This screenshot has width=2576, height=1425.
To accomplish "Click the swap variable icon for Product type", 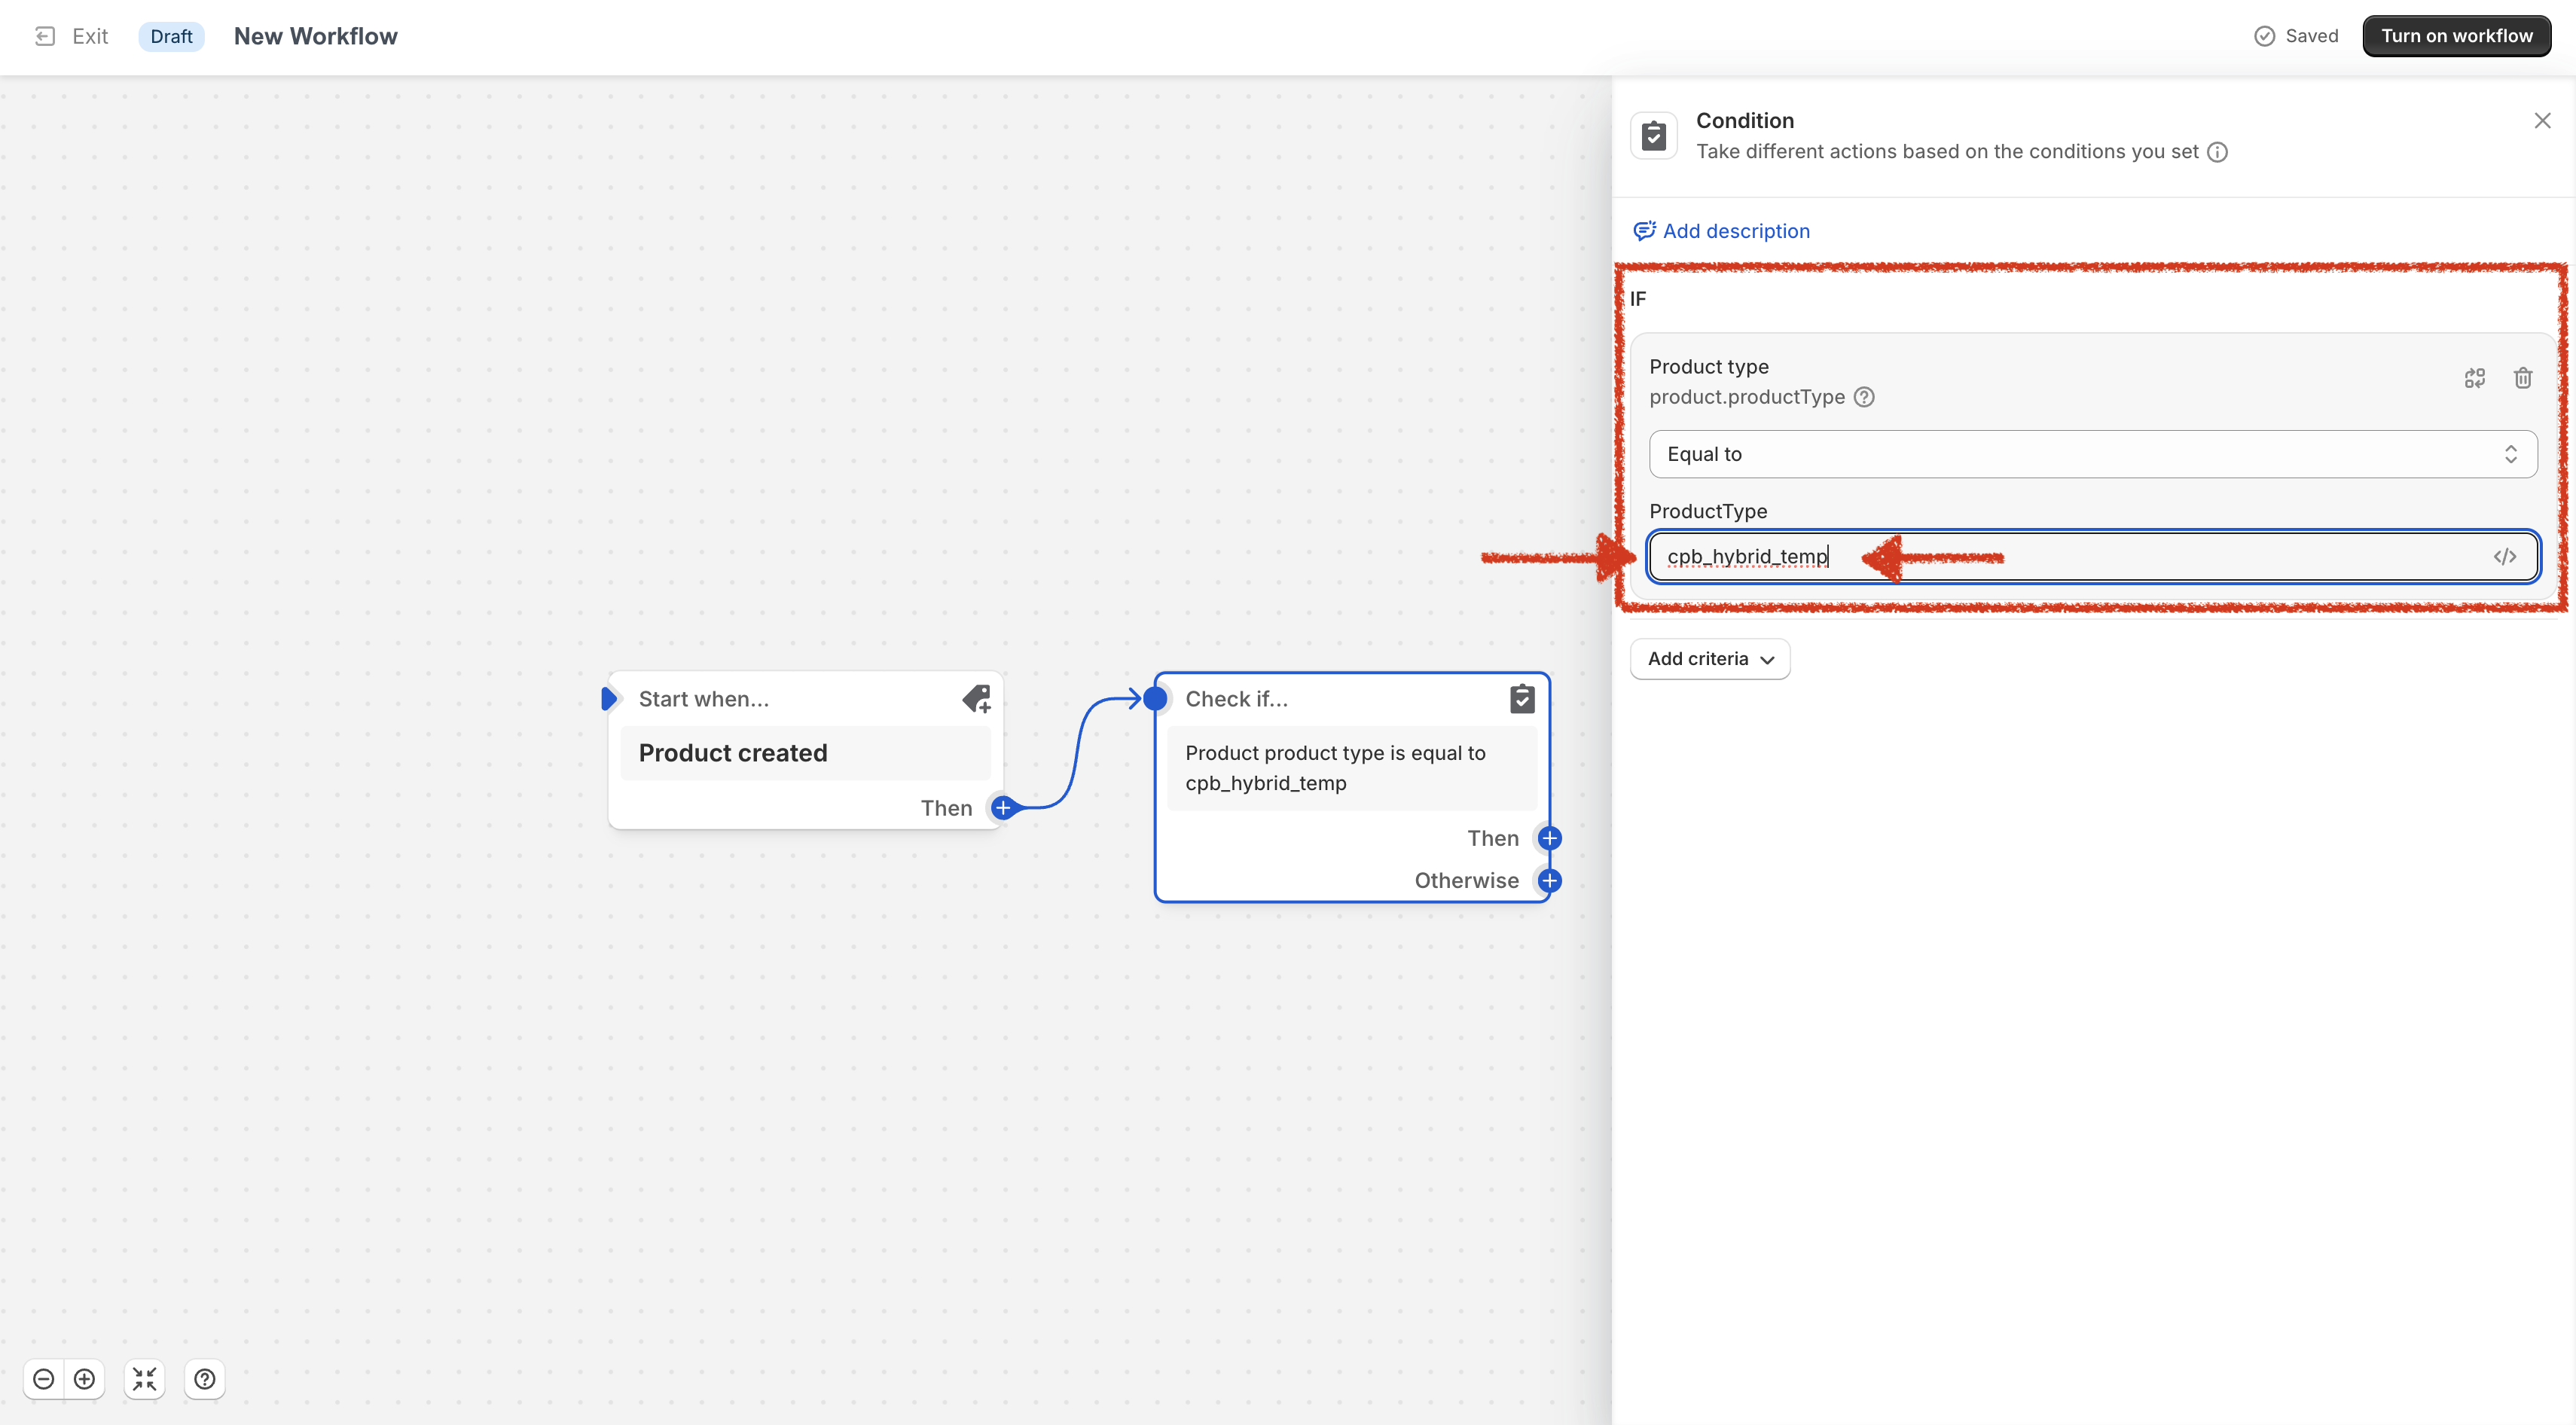I will click(2475, 378).
